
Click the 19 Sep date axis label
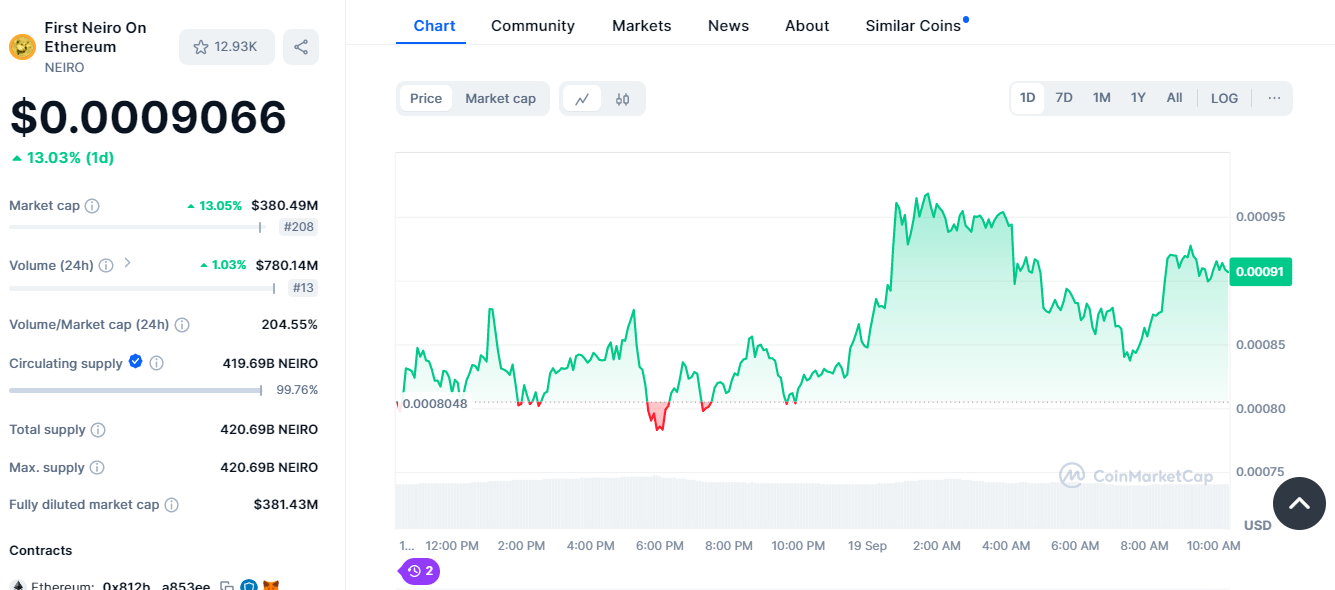[x=867, y=546]
